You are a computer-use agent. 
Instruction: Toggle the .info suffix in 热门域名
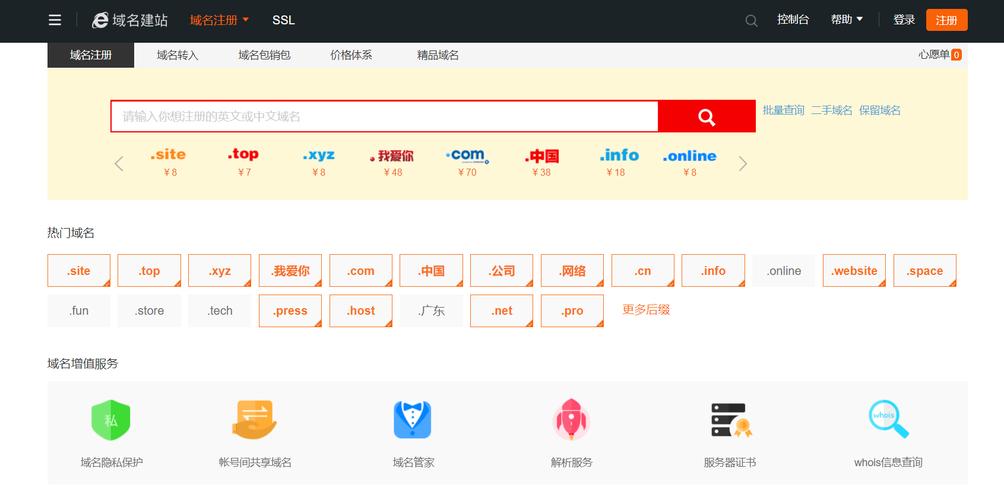pos(713,271)
